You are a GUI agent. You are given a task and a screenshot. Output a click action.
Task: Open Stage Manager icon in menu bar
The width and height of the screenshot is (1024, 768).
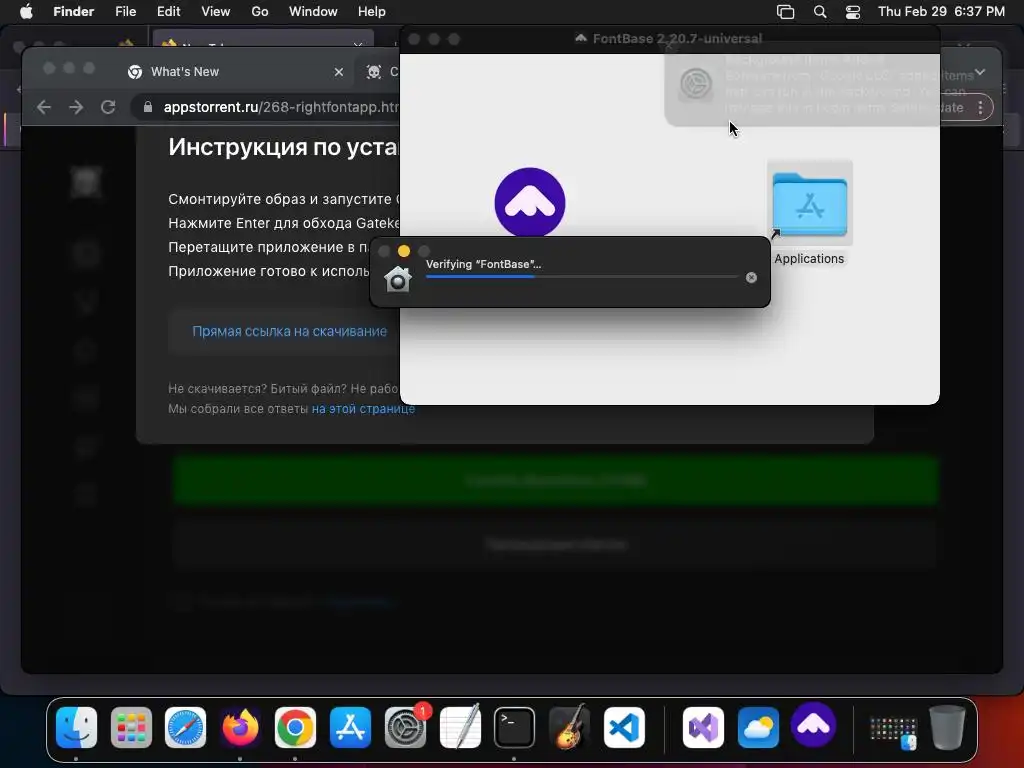786,12
